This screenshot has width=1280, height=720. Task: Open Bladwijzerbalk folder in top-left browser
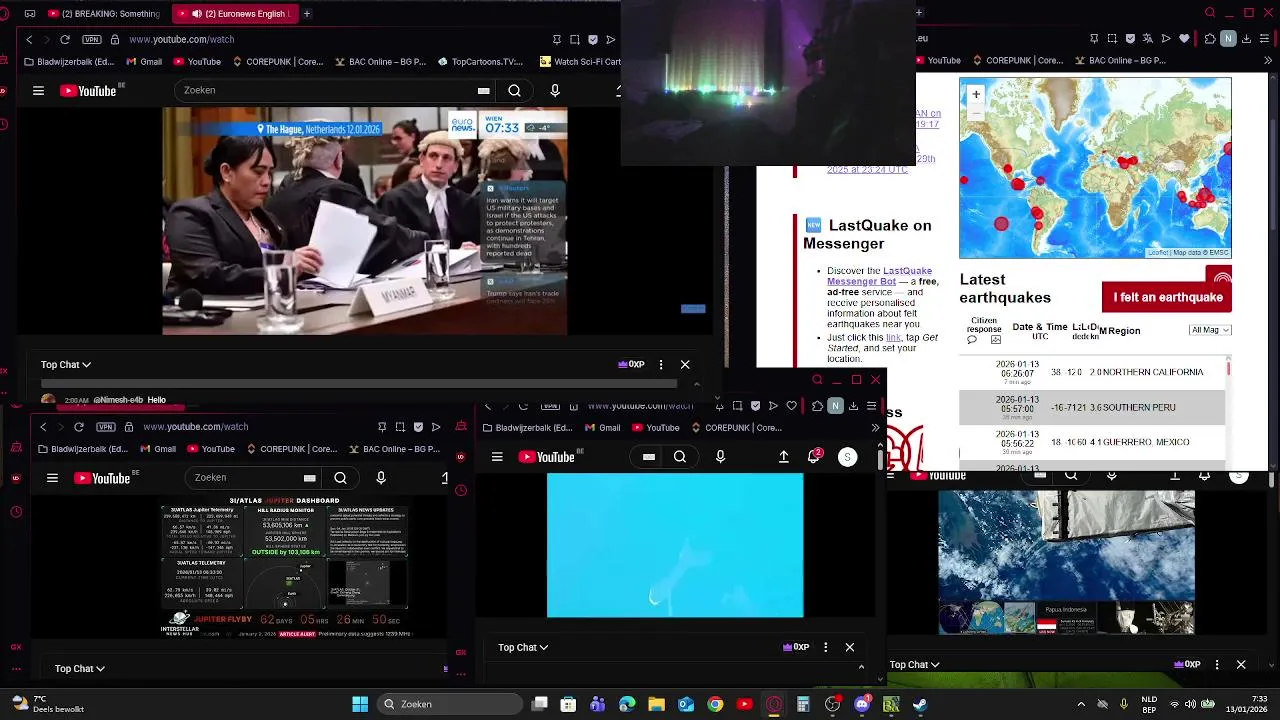pyautogui.click(x=68, y=61)
